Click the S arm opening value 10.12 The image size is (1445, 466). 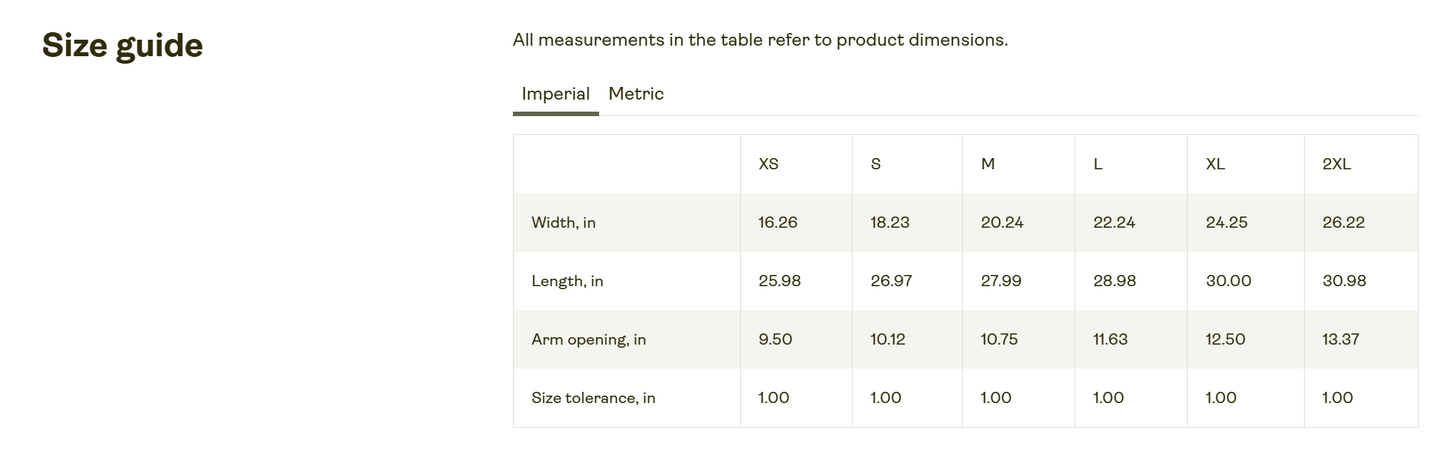(x=887, y=340)
